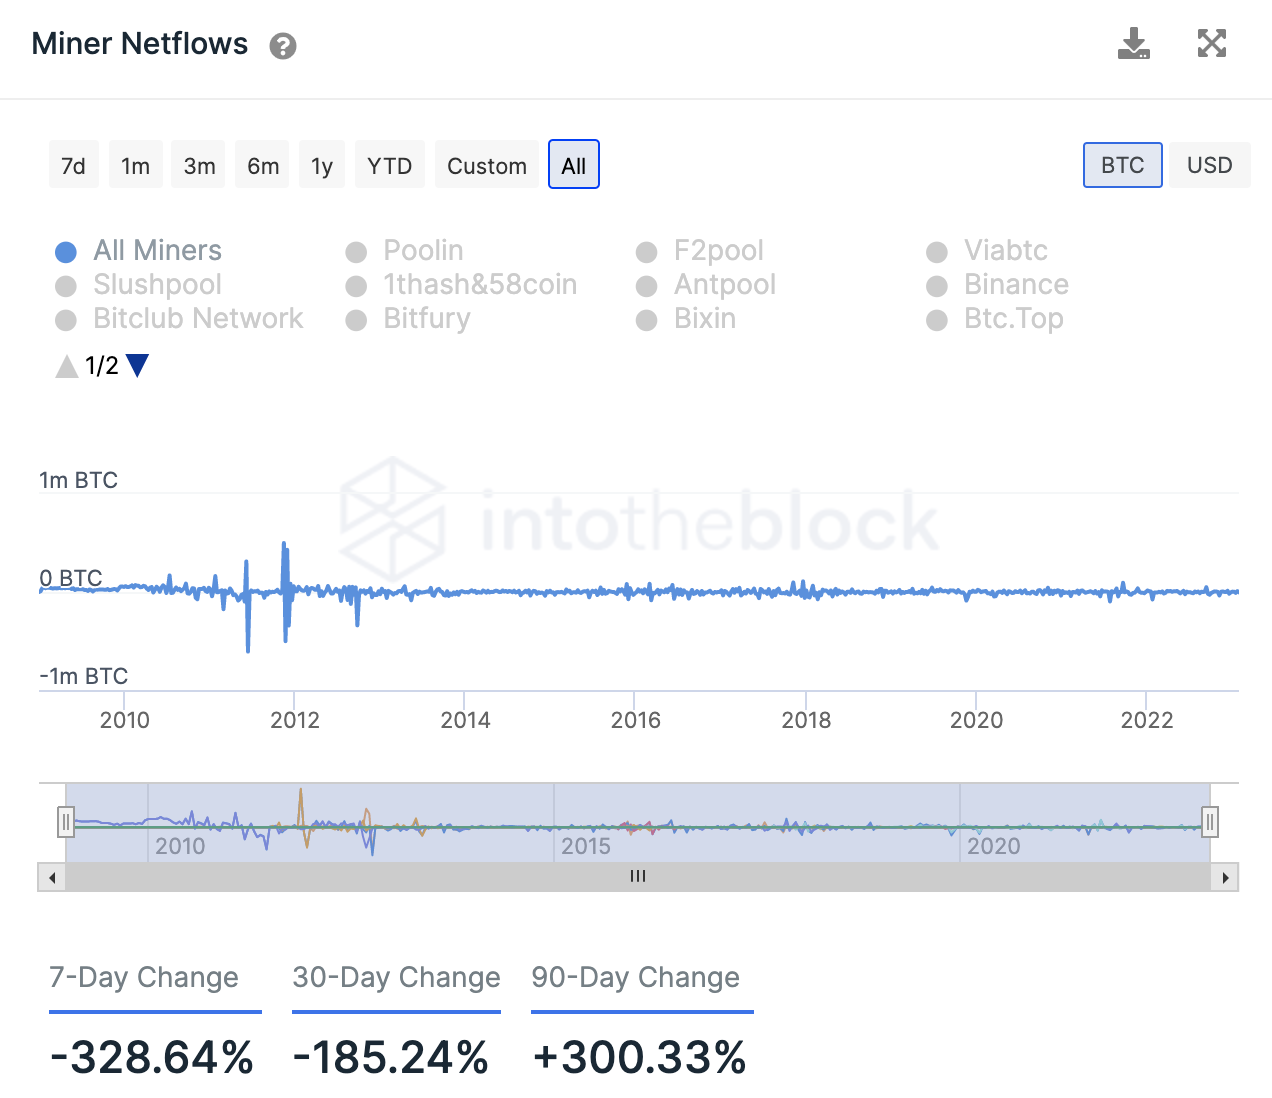
Task: Click the scrollbar left arrow button
Action: point(52,878)
